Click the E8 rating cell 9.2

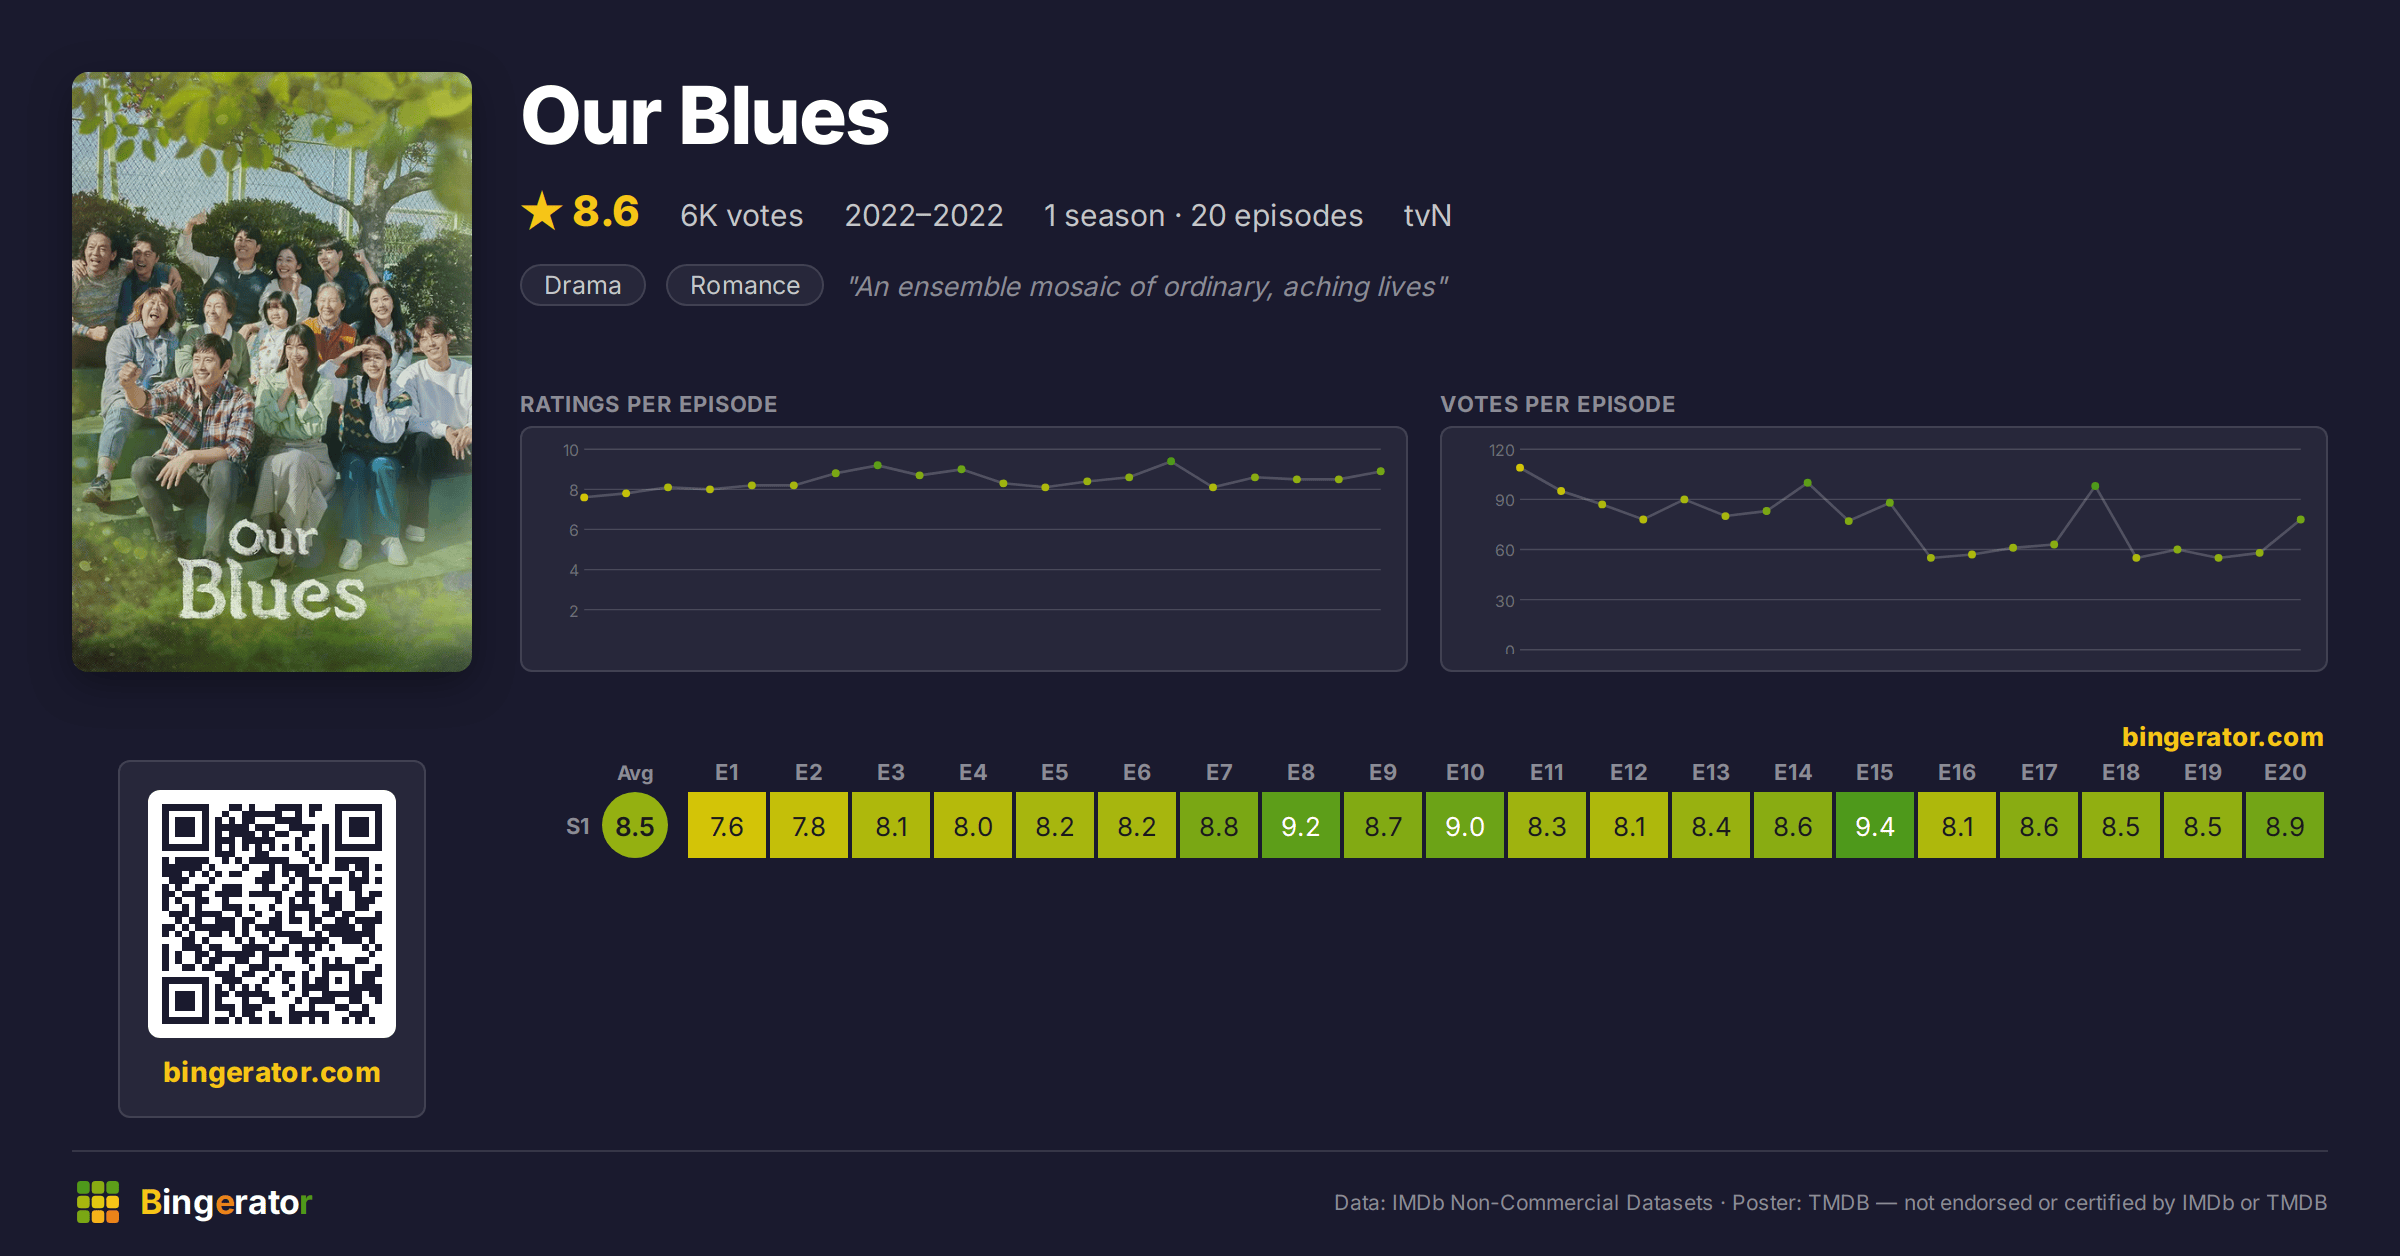[x=1301, y=826]
